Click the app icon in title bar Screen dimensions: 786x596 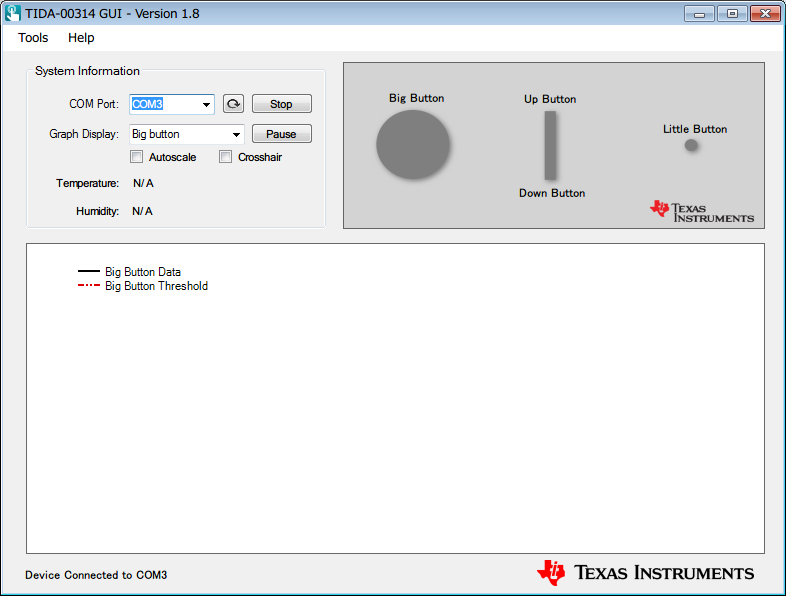pos(13,13)
